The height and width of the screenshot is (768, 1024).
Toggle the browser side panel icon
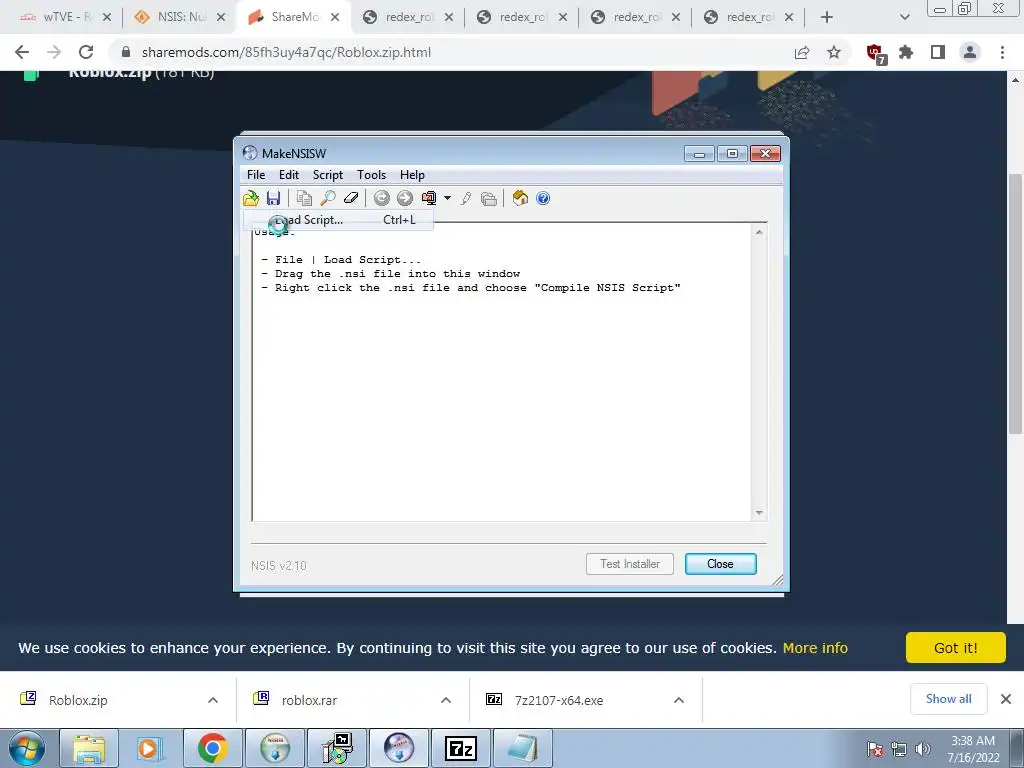click(x=938, y=52)
